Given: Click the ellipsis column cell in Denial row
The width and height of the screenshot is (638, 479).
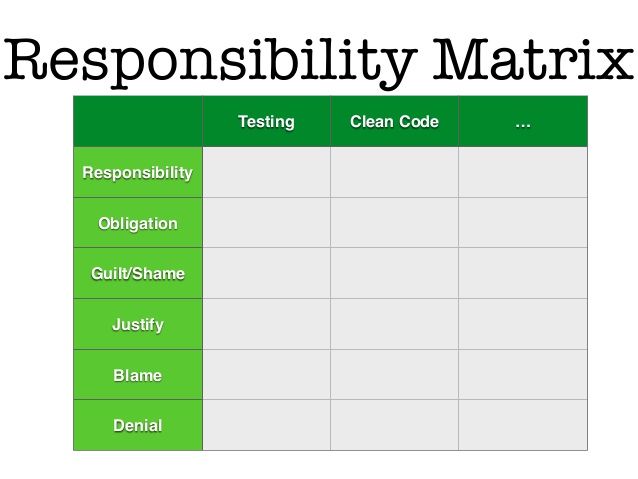Looking at the screenshot, I should (523, 425).
